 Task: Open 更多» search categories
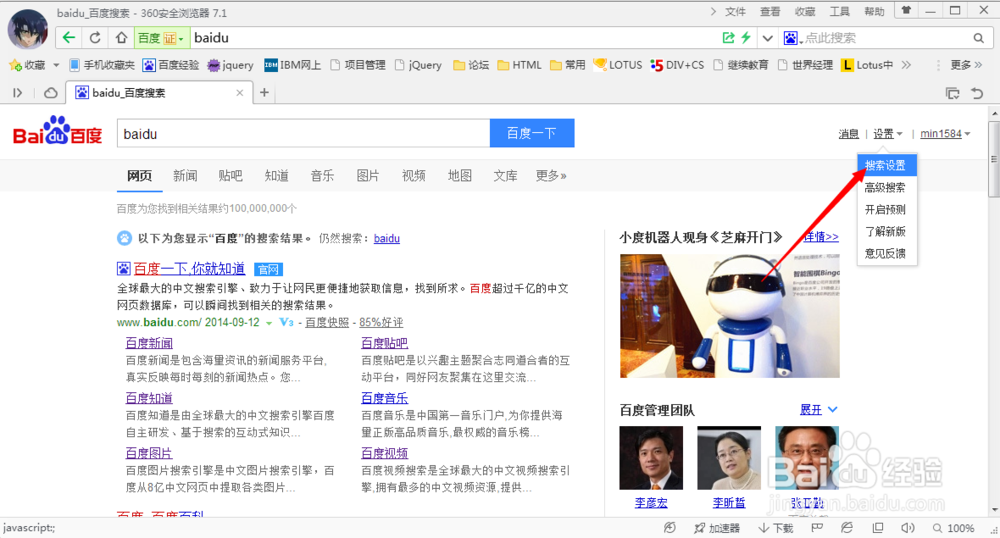click(x=551, y=175)
